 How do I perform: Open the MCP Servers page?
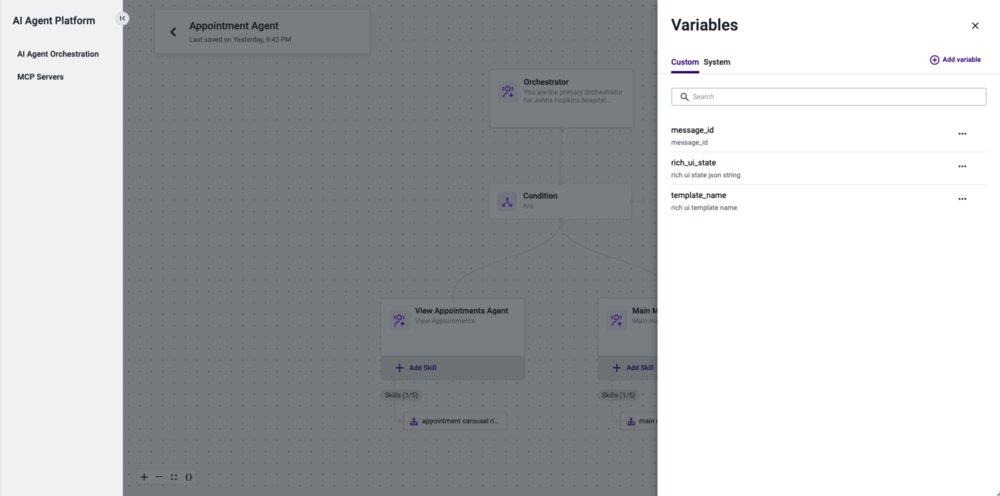40,77
